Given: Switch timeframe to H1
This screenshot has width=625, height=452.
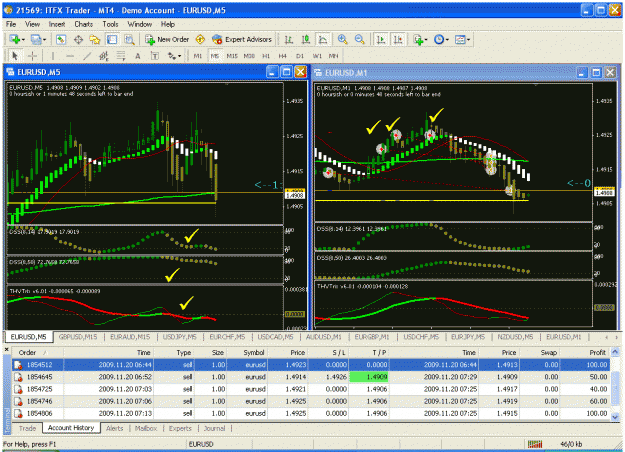Looking at the screenshot, I should click(x=266, y=56).
